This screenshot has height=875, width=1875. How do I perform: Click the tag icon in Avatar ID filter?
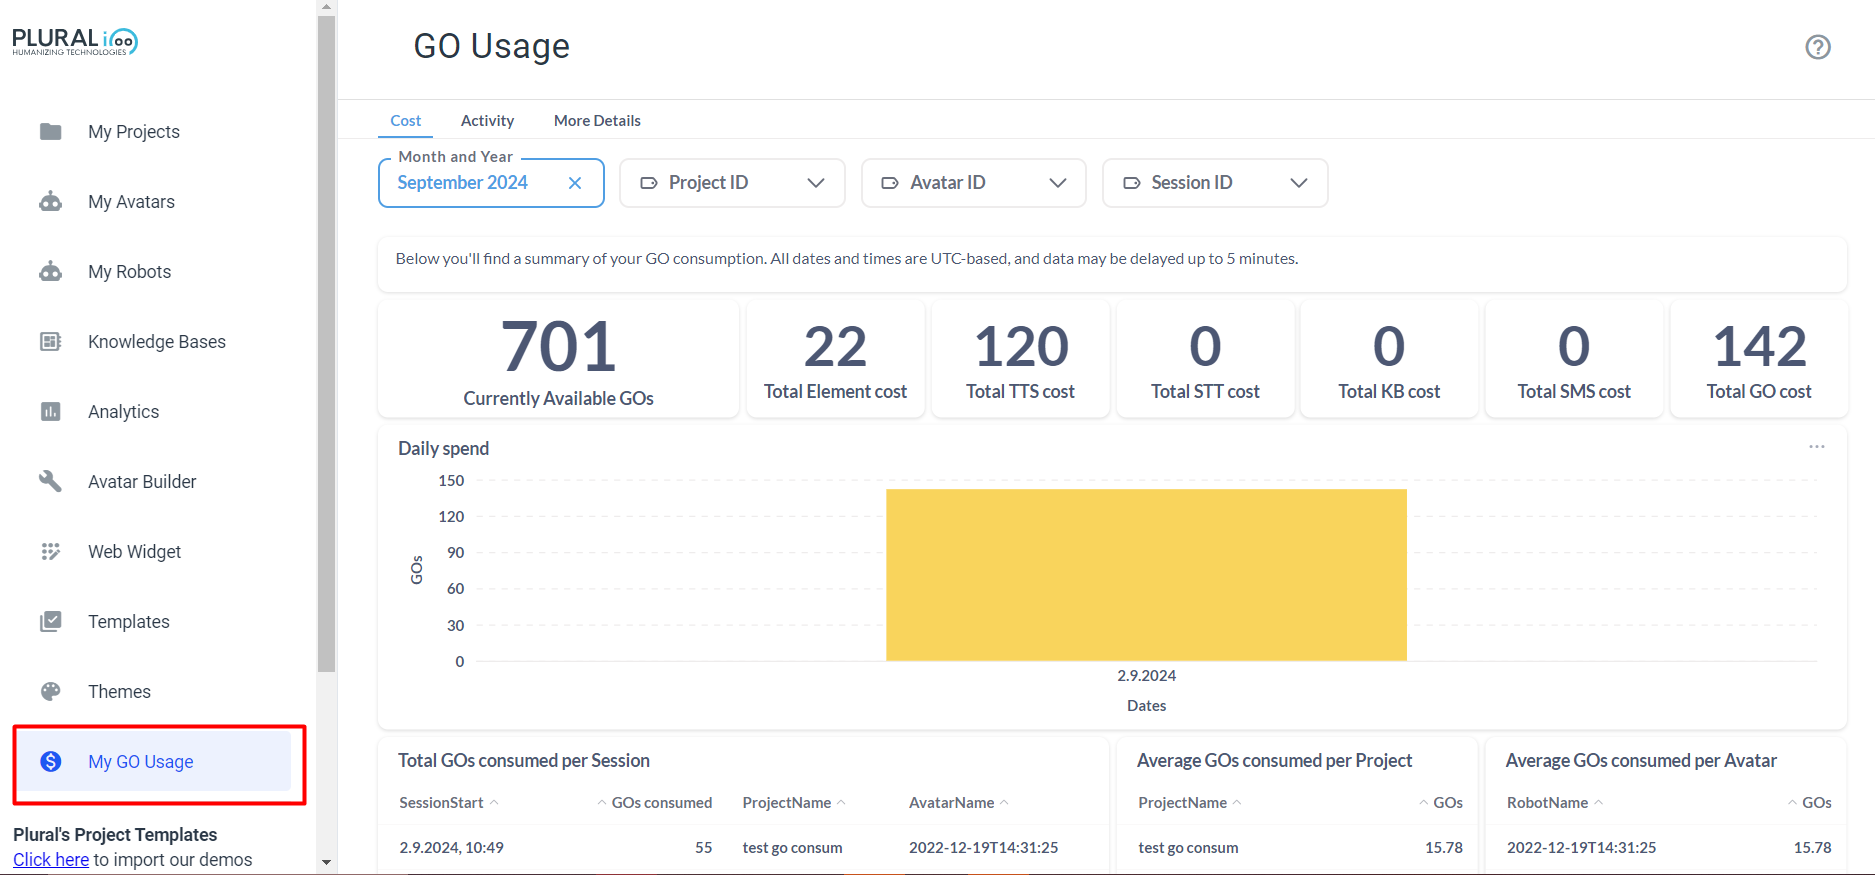coord(890,183)
